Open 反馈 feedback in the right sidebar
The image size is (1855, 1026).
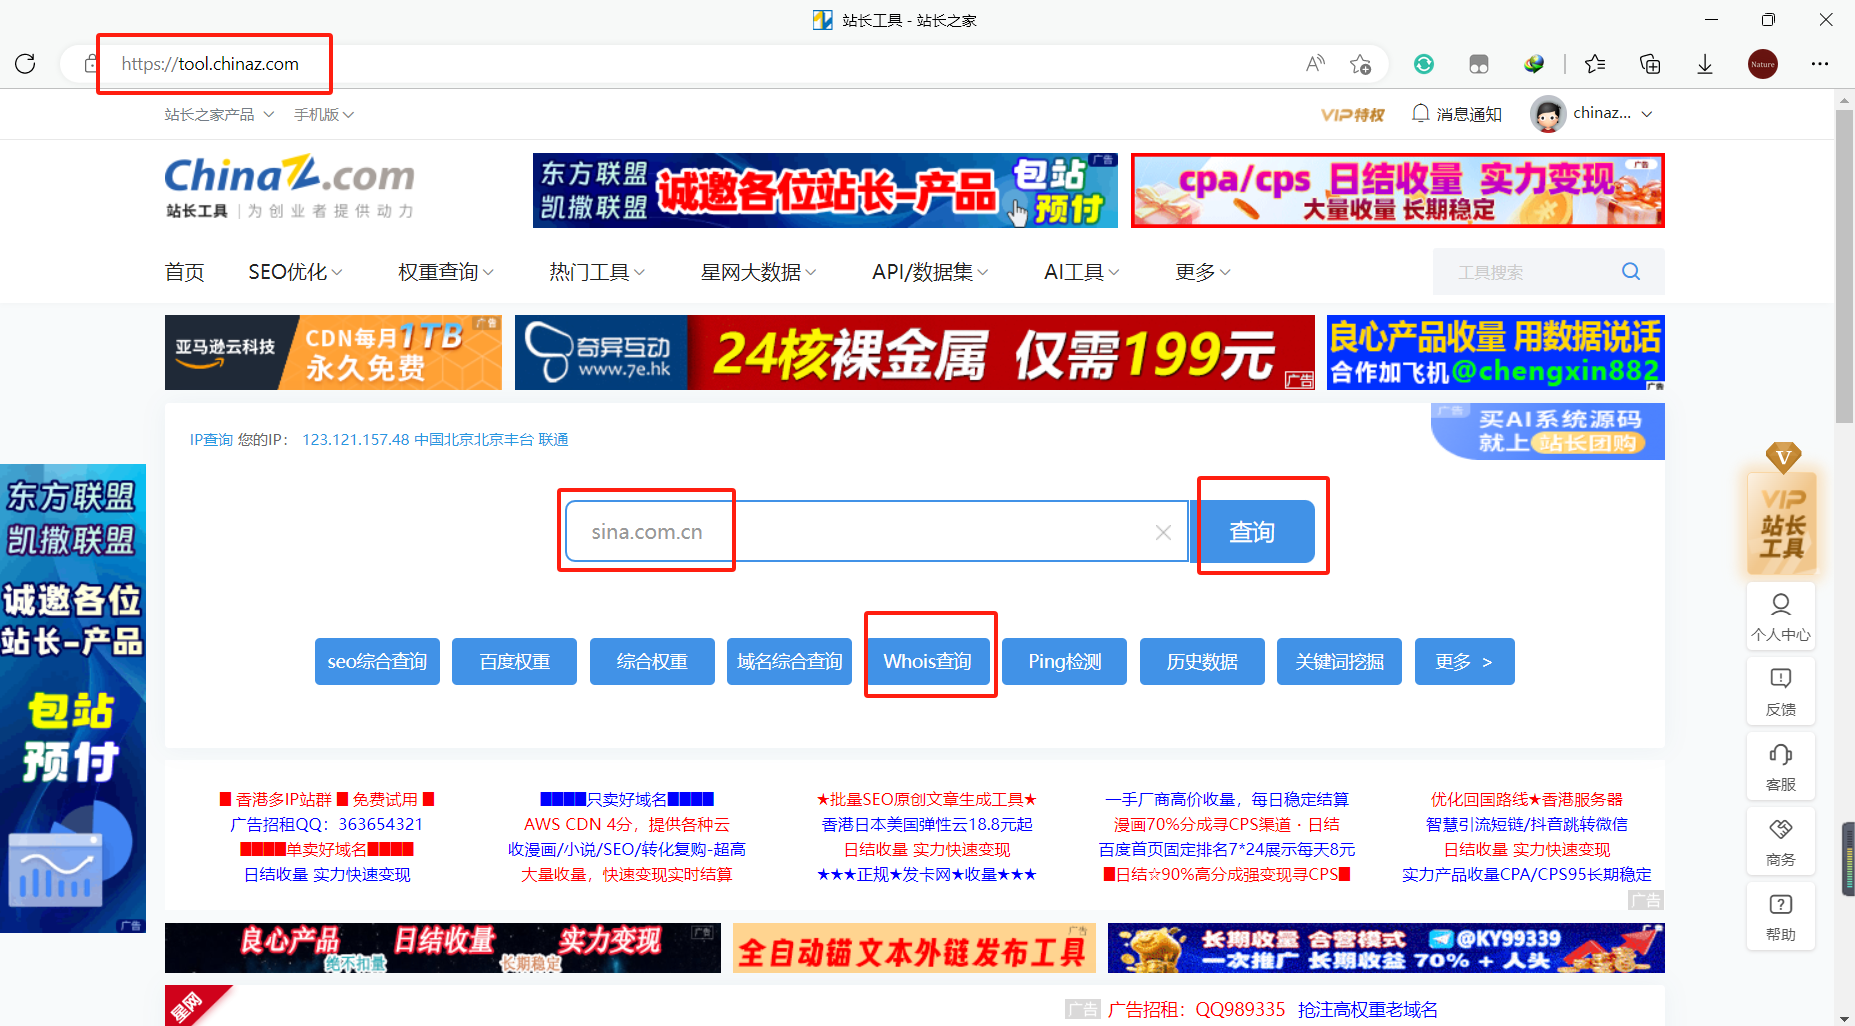[x=1781, y=692]
